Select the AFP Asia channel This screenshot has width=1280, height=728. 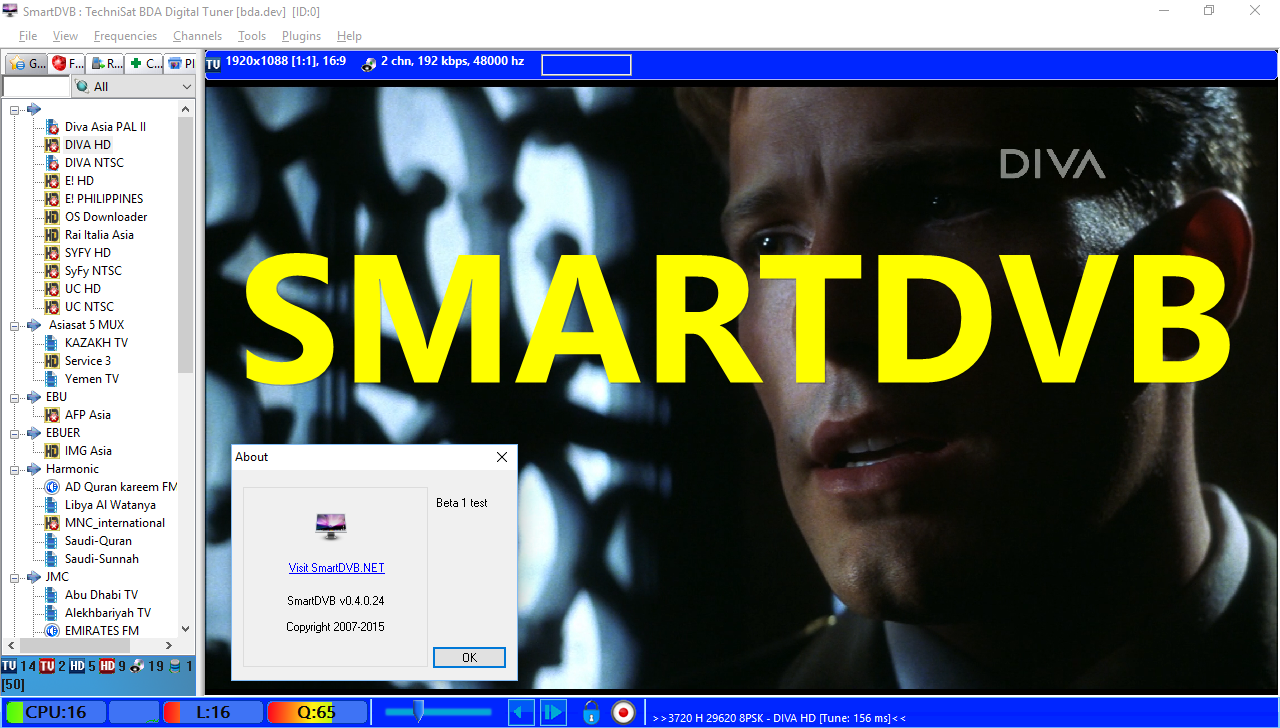[88, 415]
